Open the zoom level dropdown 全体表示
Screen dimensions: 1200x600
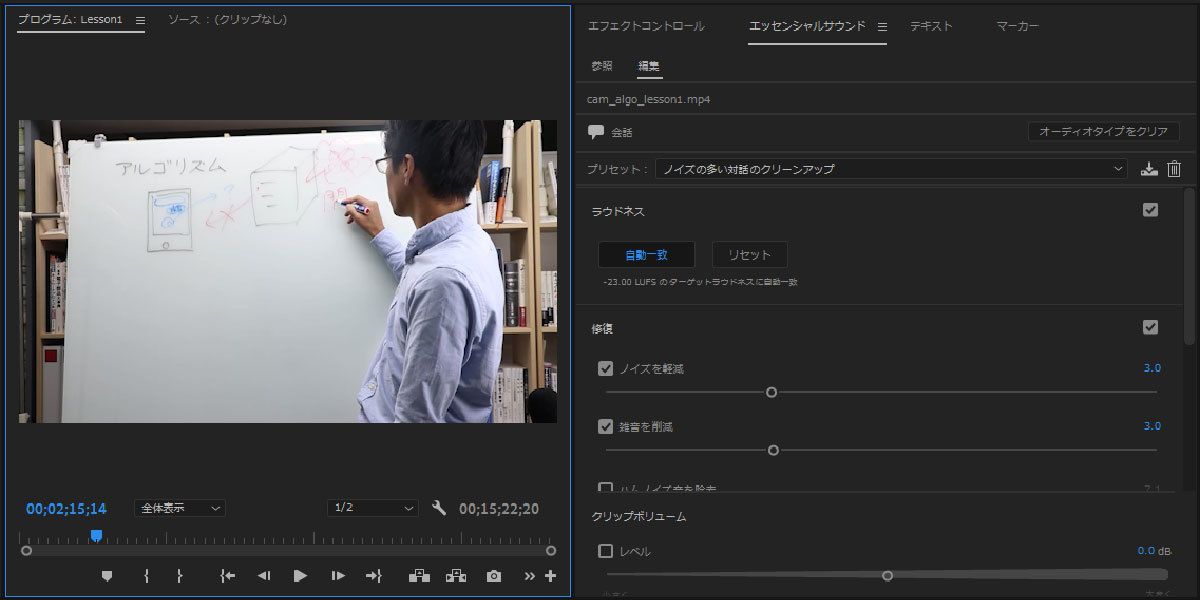[x=180, y=508]
